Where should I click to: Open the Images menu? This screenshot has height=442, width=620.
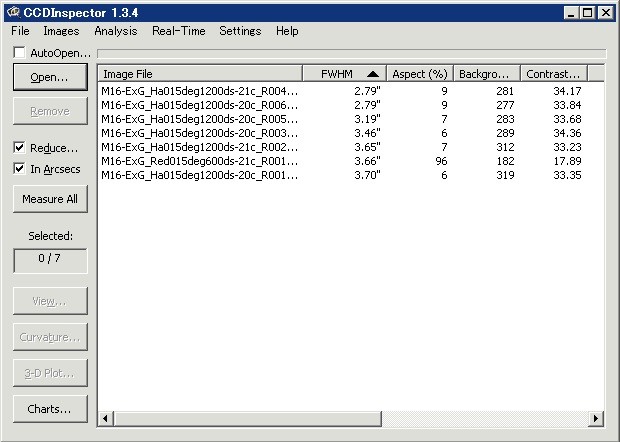[61, 31]
